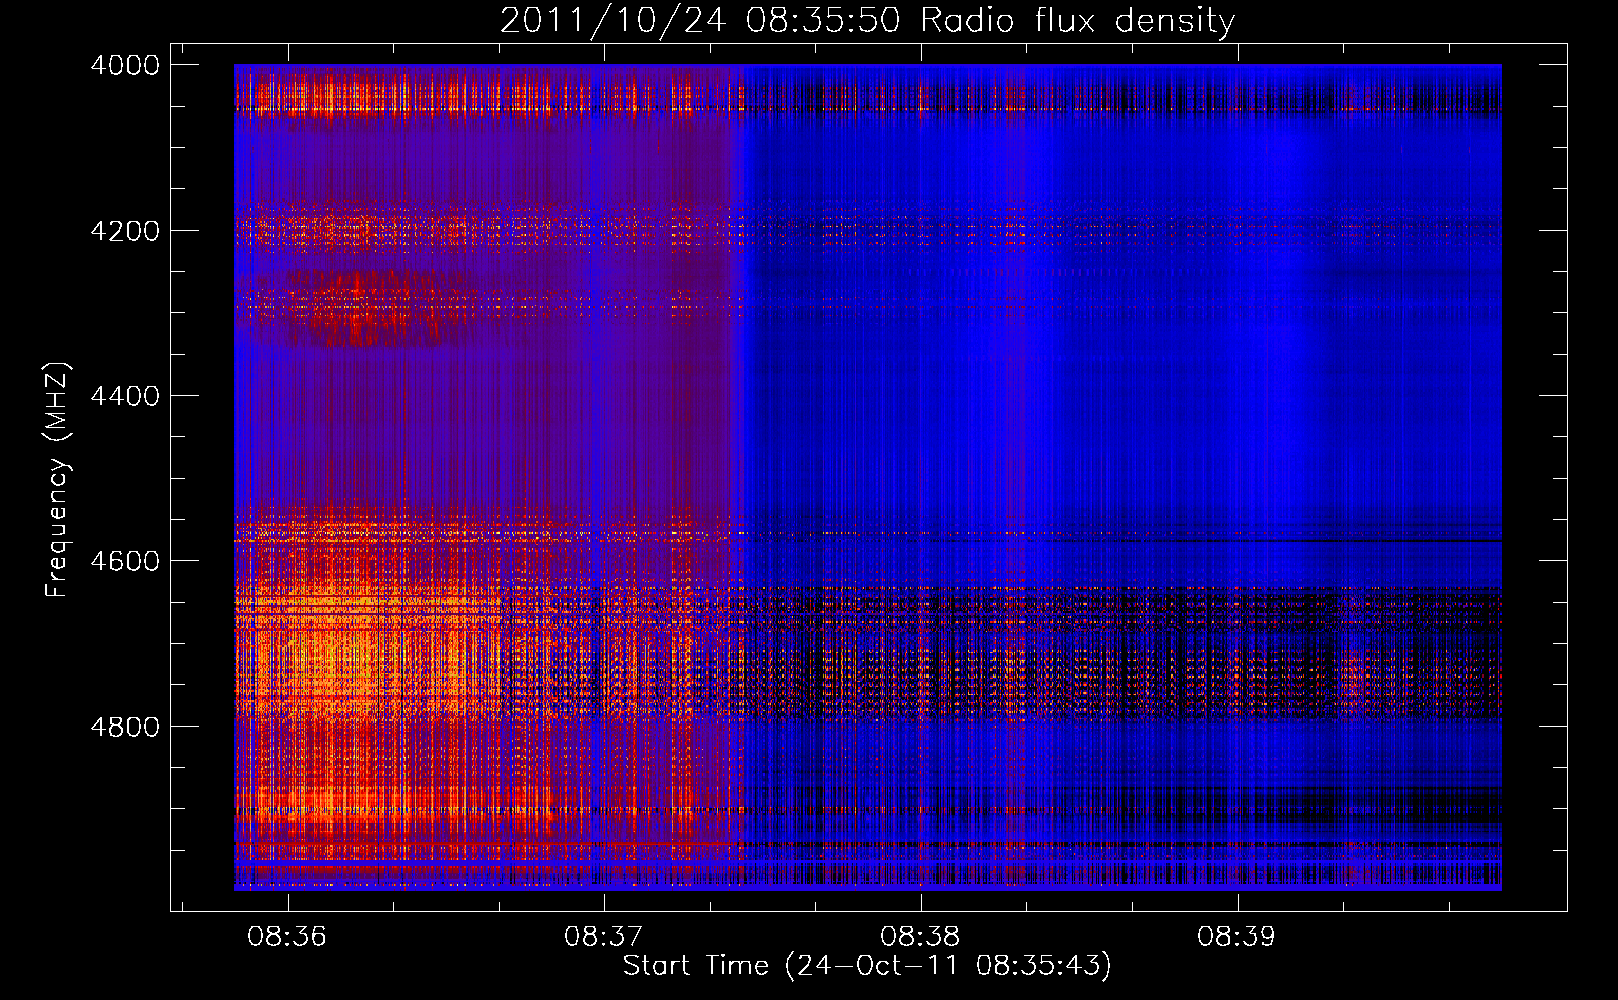Image resolution: width=1618 pixels, height=1000 pixels.
Task: Select the 4200 frequency tick label
Action: tap(125, 231)
